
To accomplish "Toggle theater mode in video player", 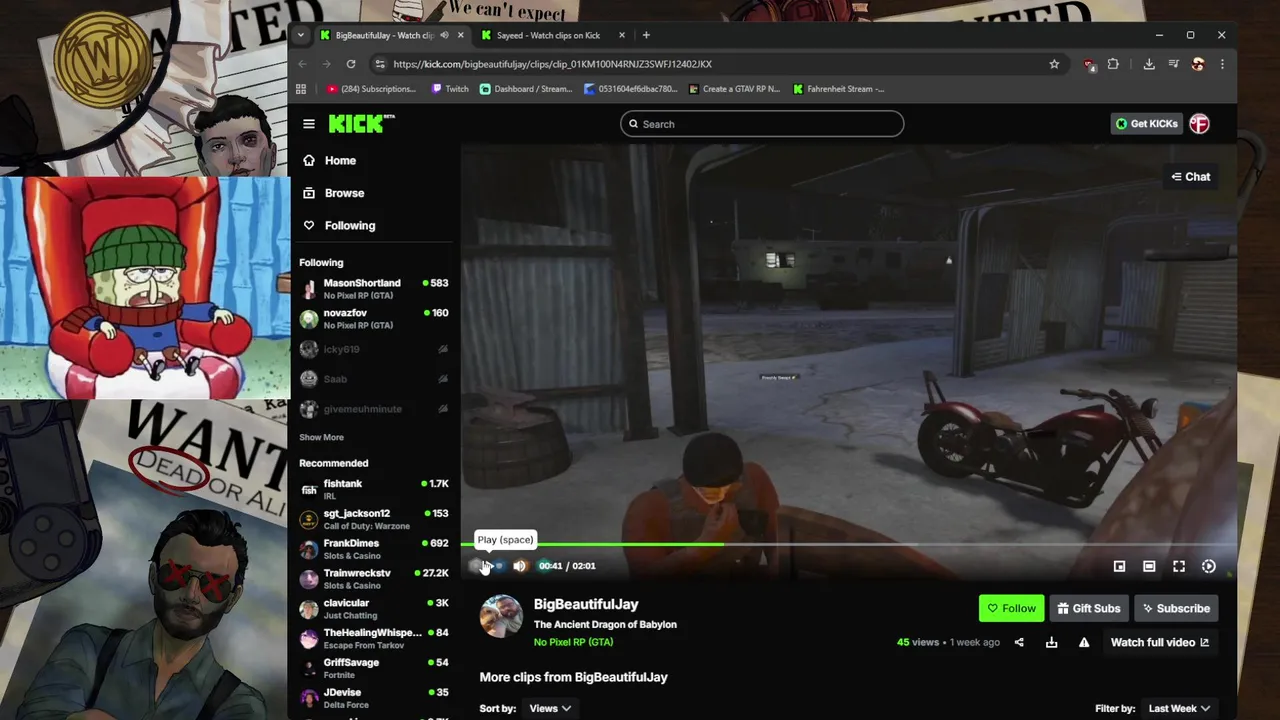I will pos(1149,566).
